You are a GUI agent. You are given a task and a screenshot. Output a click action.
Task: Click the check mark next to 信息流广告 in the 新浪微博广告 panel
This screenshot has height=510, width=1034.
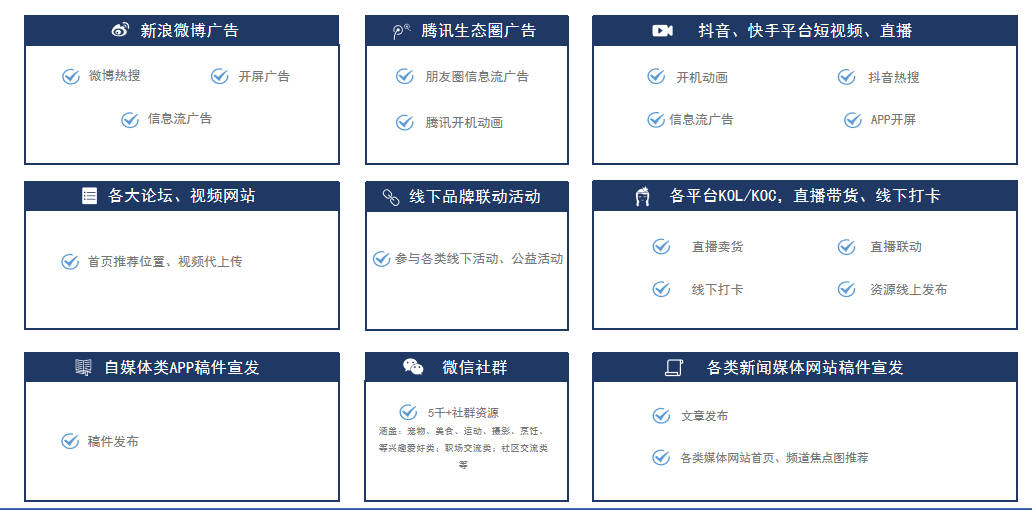point(130,120)
